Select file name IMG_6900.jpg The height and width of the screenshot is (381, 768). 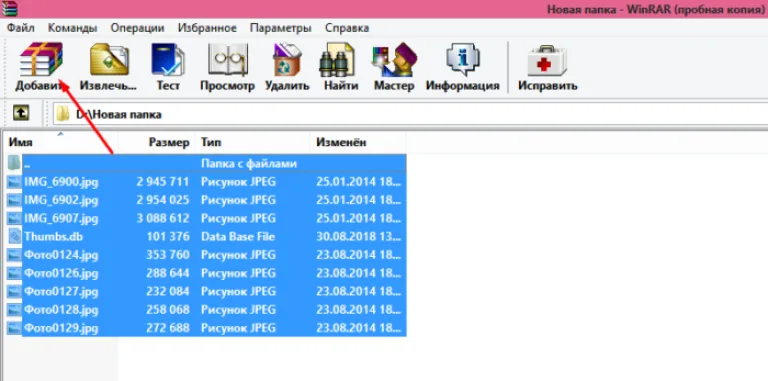point(61,182)
